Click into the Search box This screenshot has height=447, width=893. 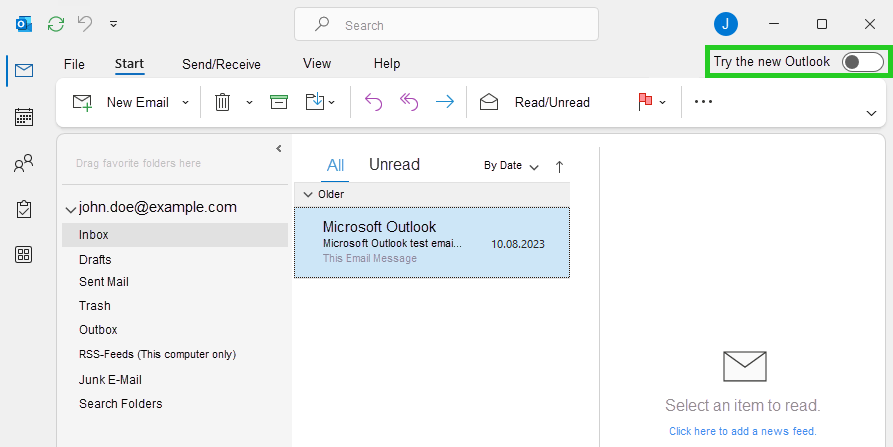(x=446, y=25)
